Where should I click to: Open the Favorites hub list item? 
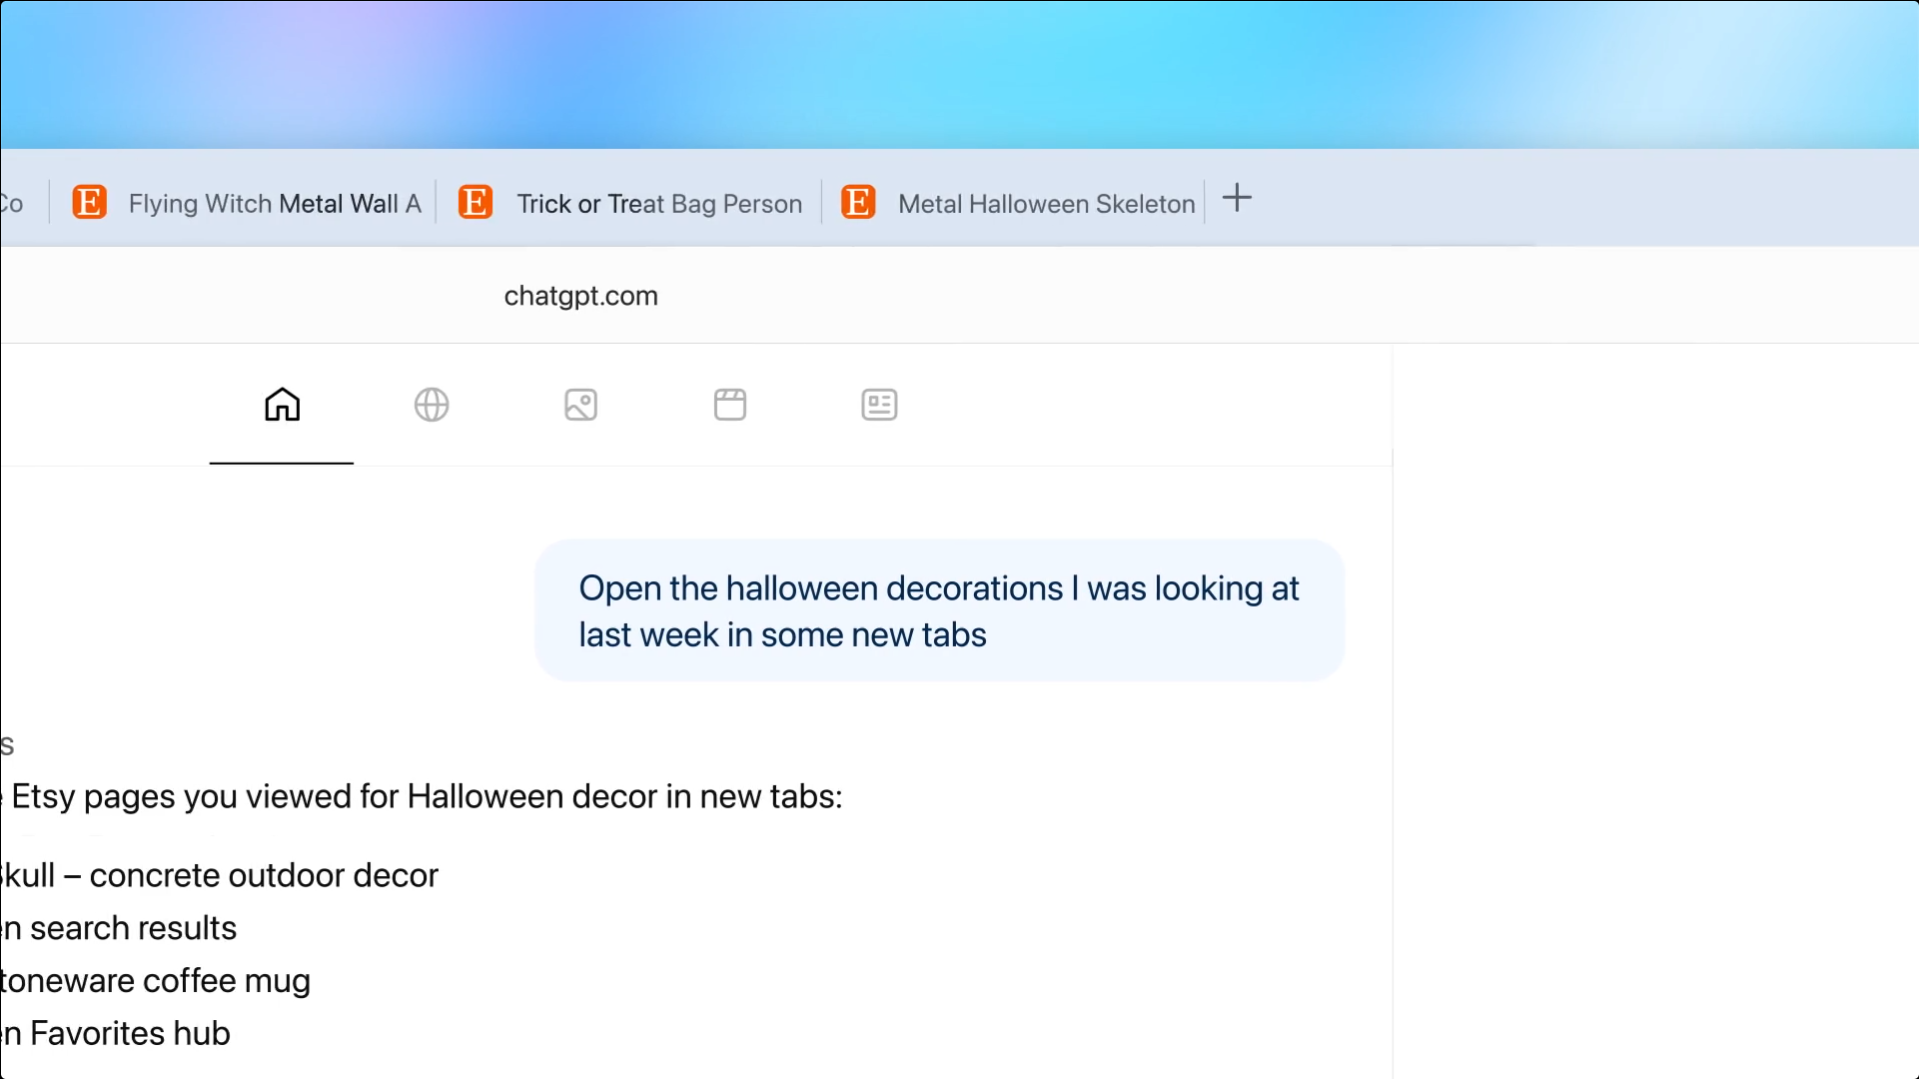(116, 1034)
